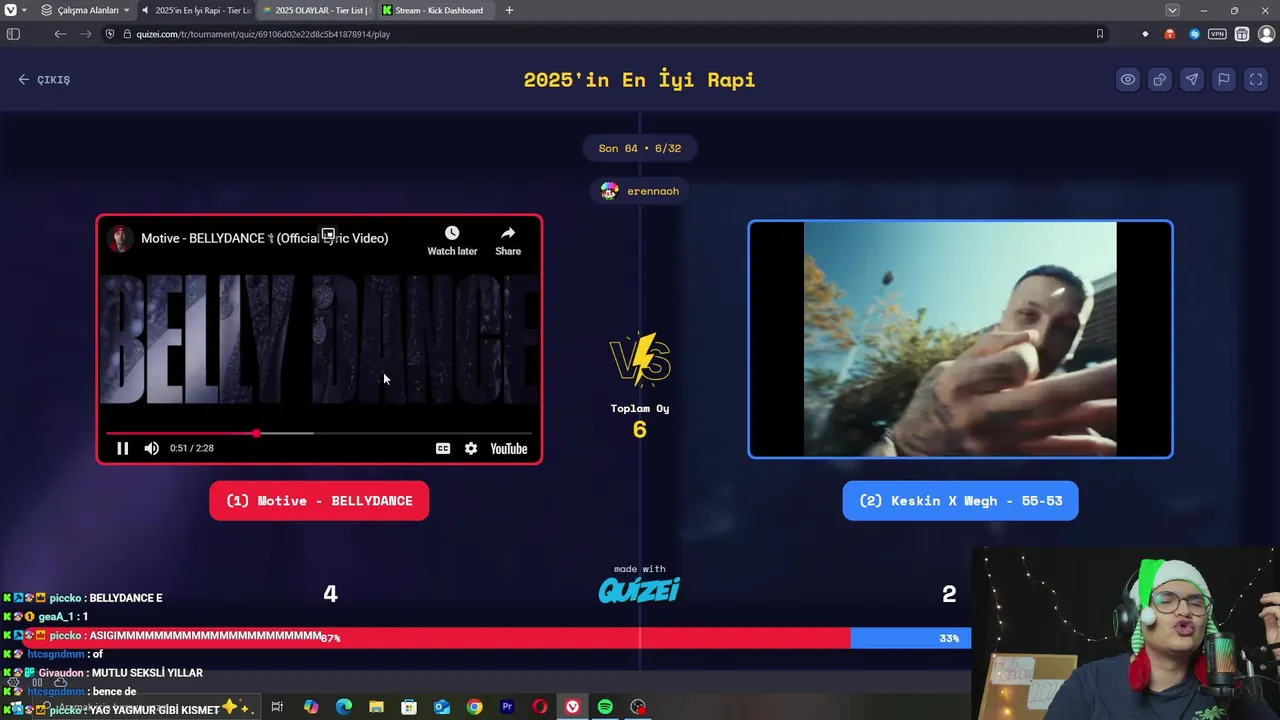The image size is (1280, 720).
Task: Click the ÇIKIŞ back arrow link
Action: tap(44, 80)
